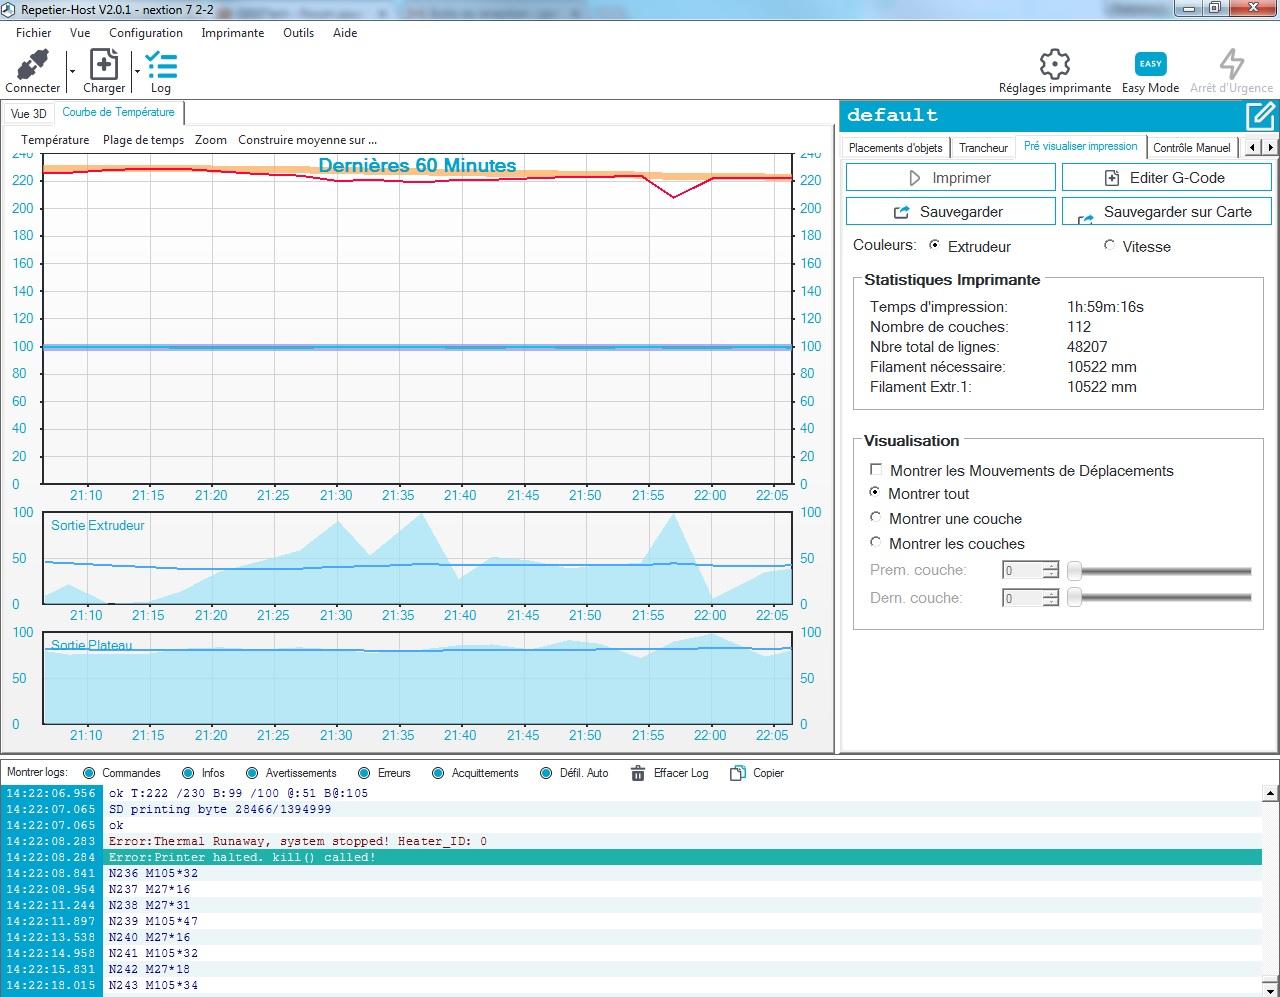Click the Effacer Log trash icon
Viewport: 1280px width, 997px height.
638,773
